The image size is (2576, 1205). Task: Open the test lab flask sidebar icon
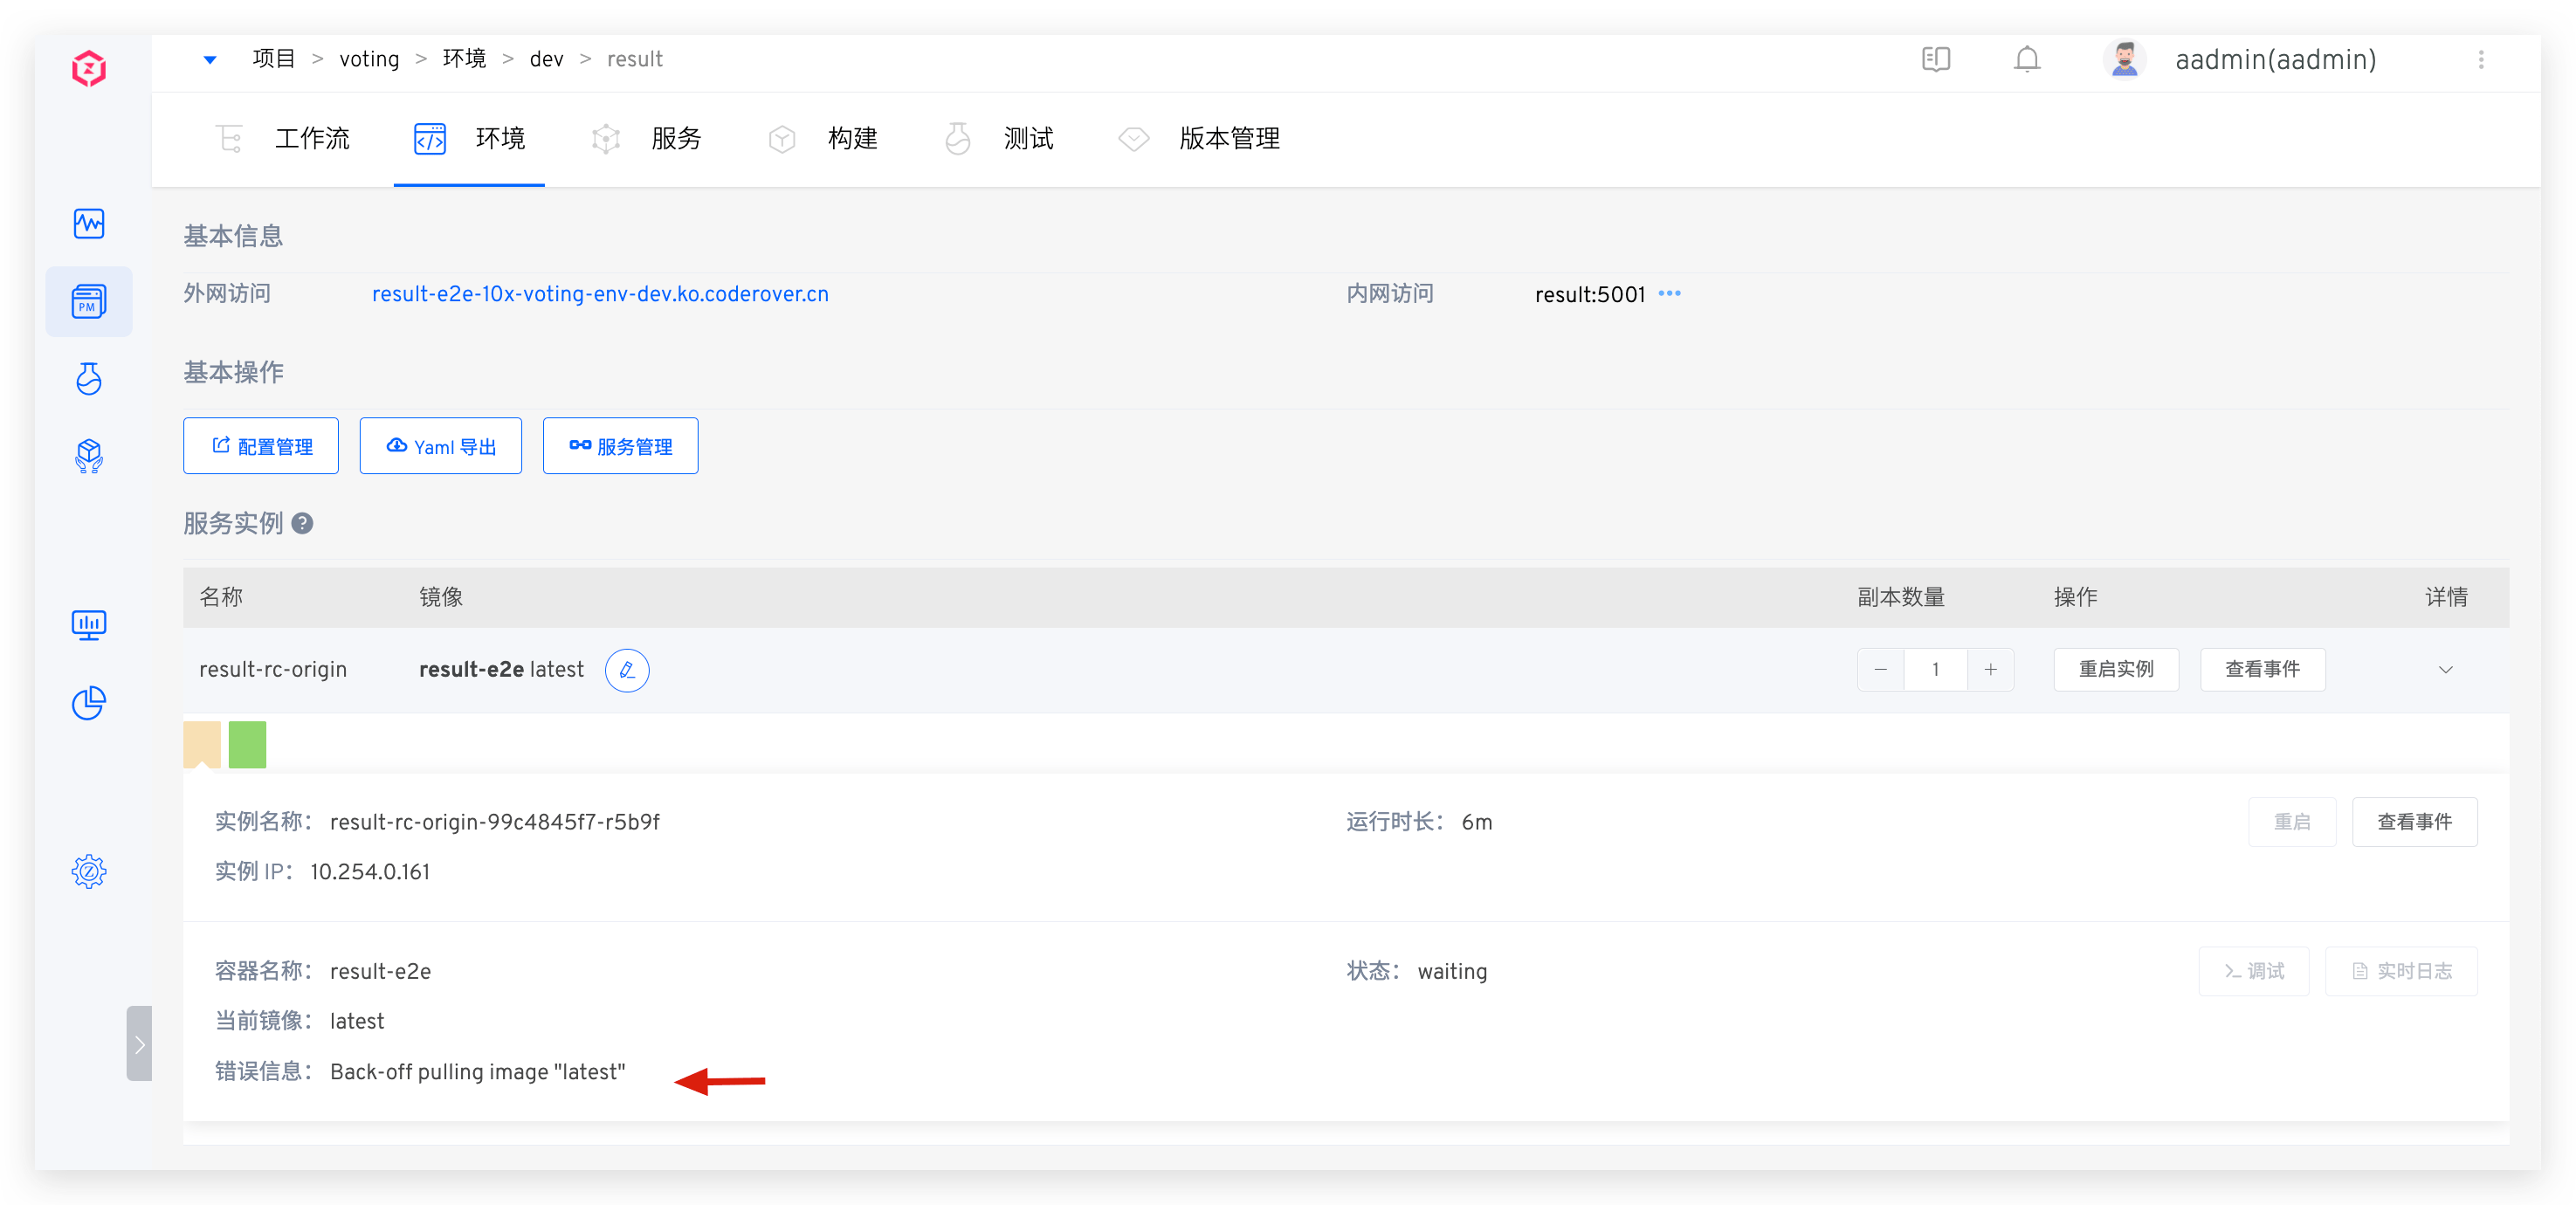coord(89,378)
